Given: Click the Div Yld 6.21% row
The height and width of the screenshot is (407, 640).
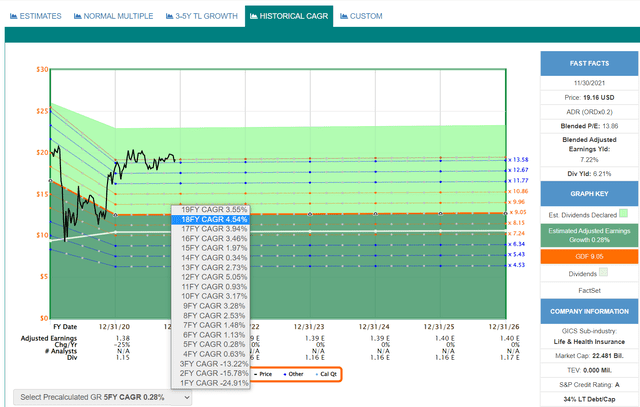Looking at the screenshot, I should 589,174.
